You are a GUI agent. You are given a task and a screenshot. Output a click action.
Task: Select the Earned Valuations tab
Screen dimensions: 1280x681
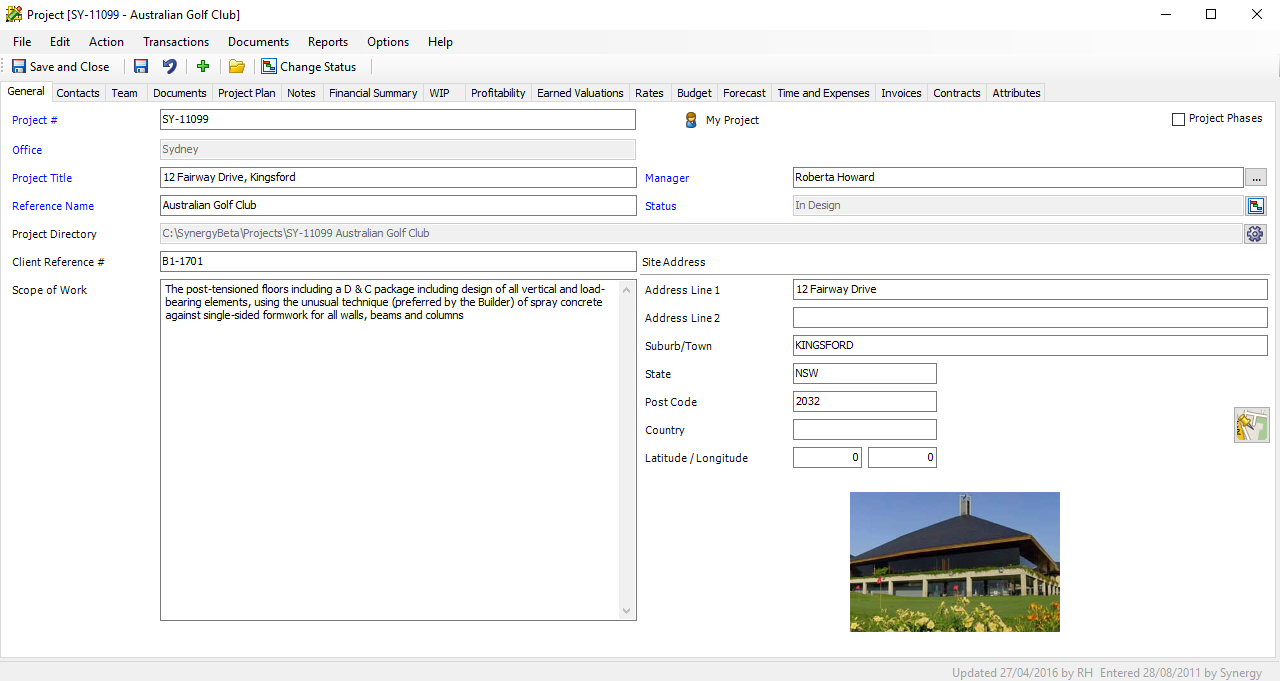tap(580, 93)
